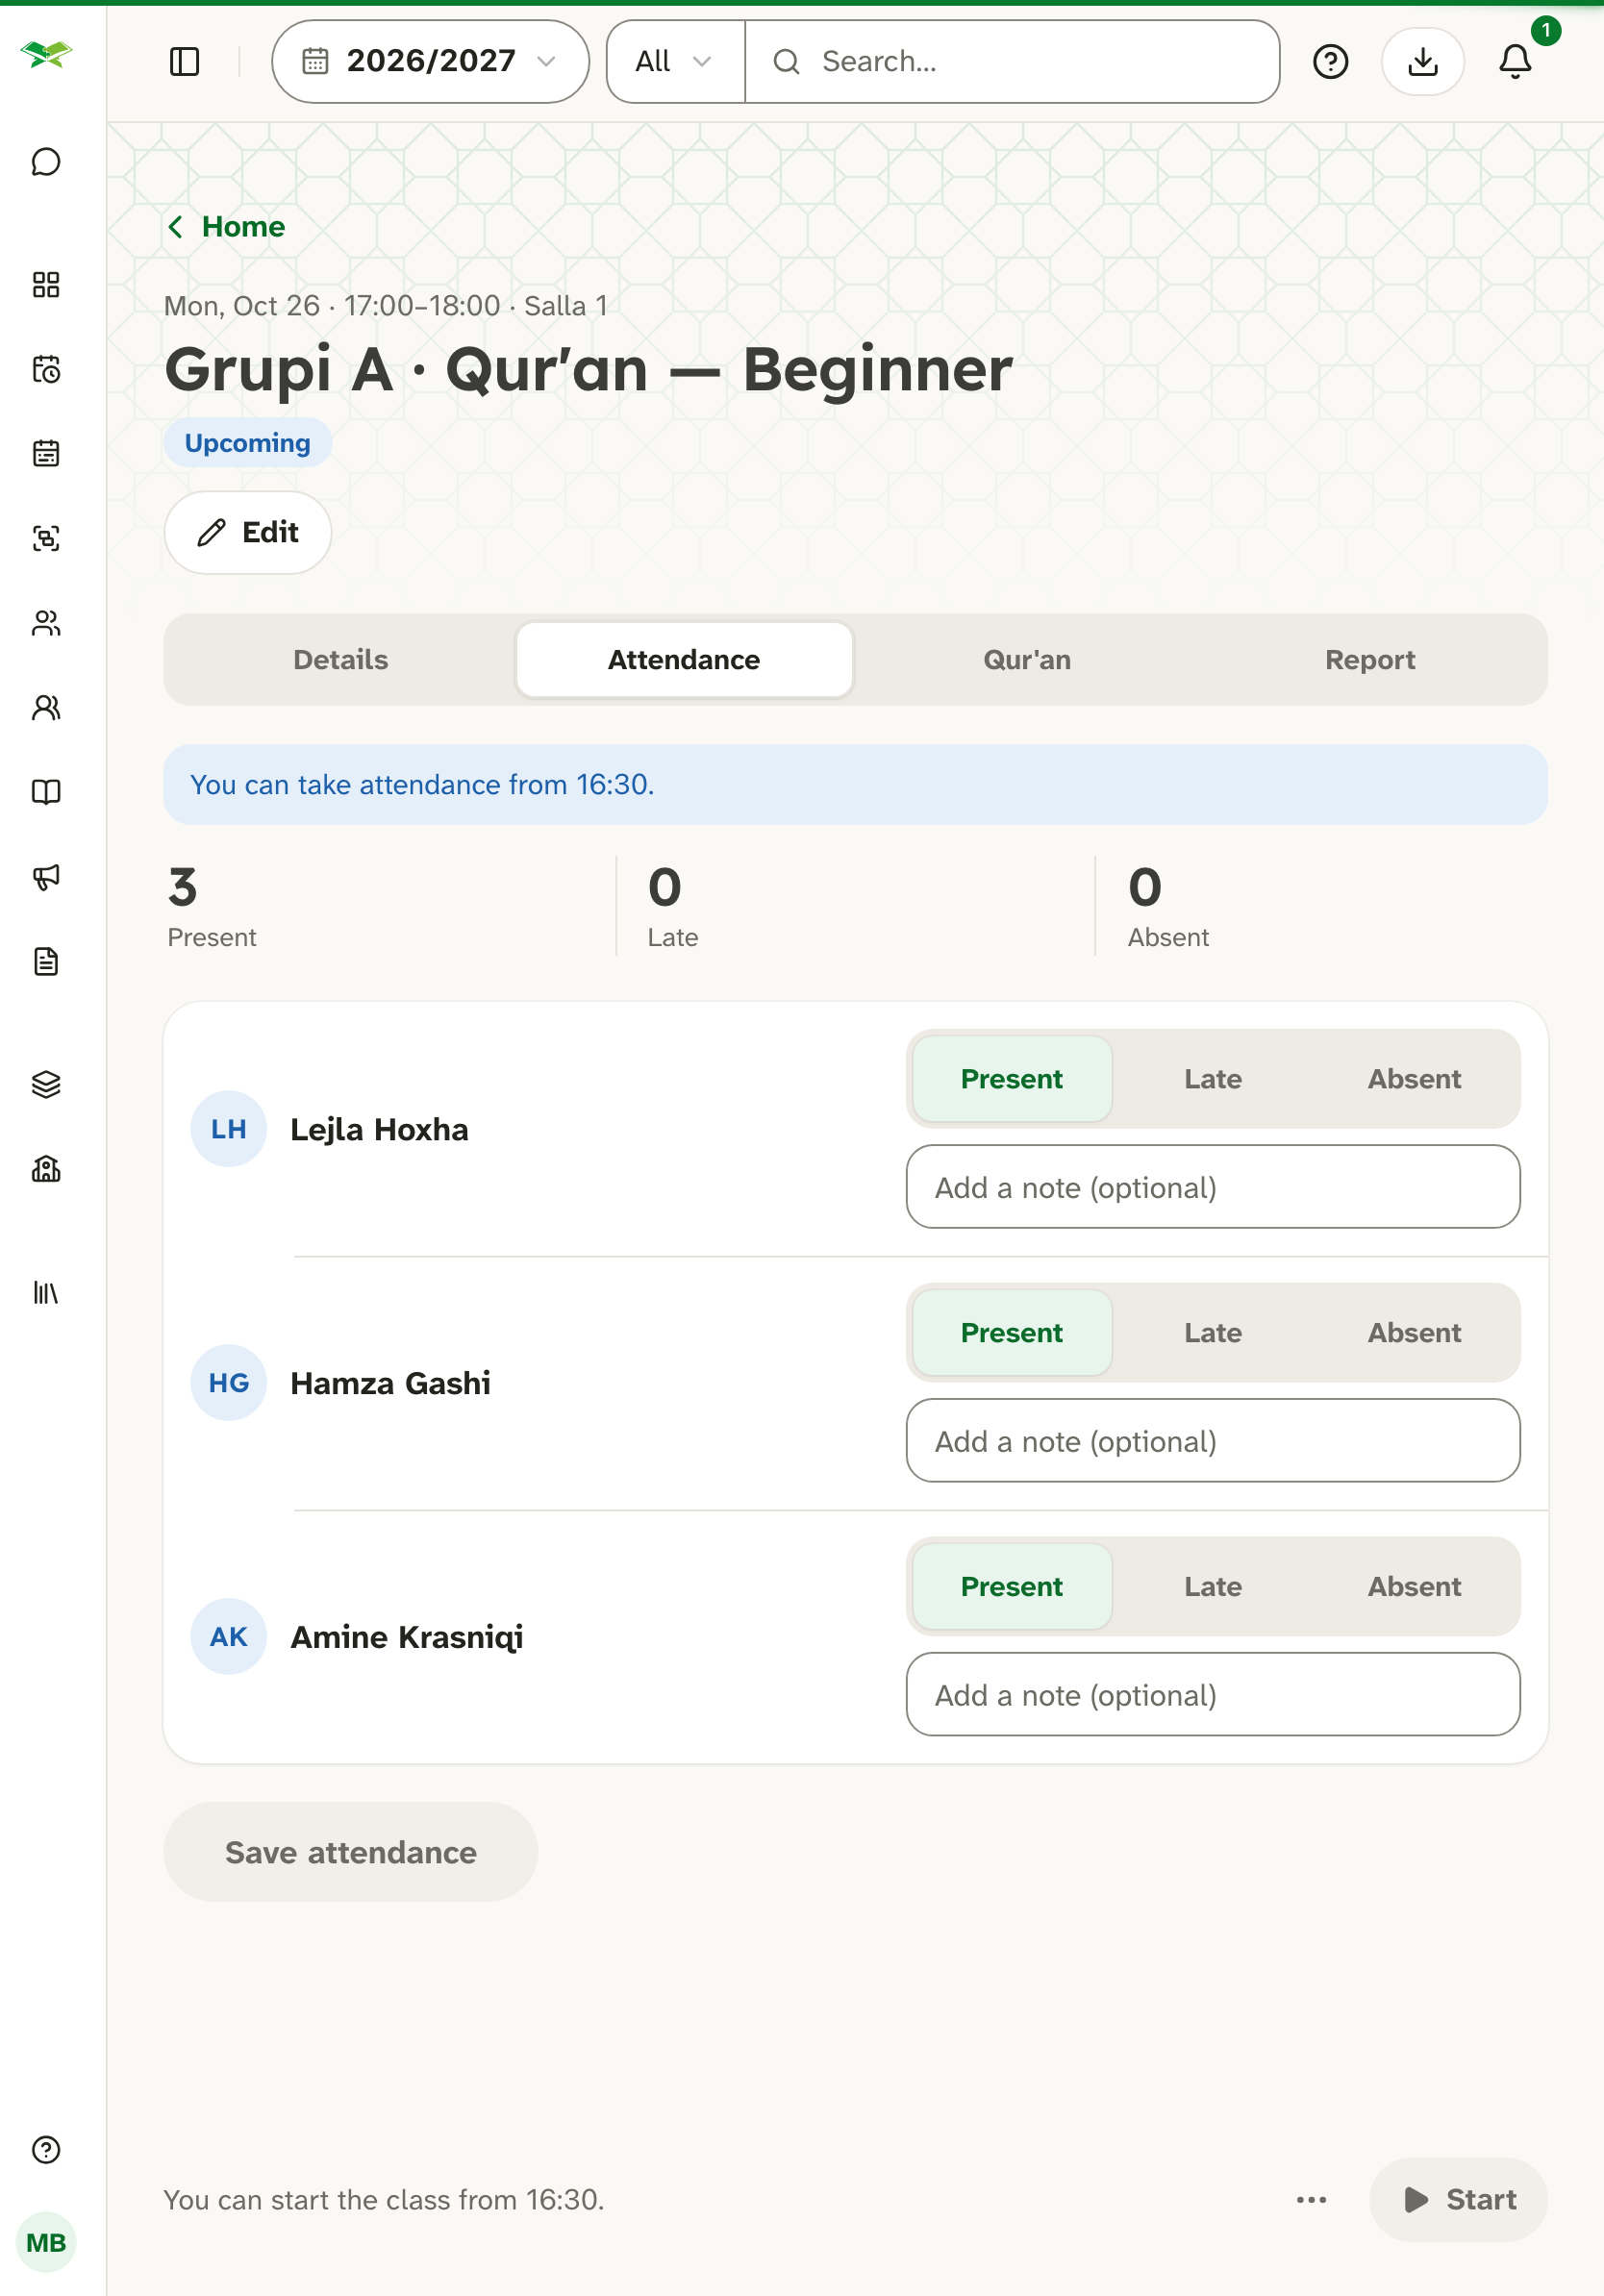1604x2296 pixels.
Task: Switch to the Qur'an tab
Action: coord(1027,660)
